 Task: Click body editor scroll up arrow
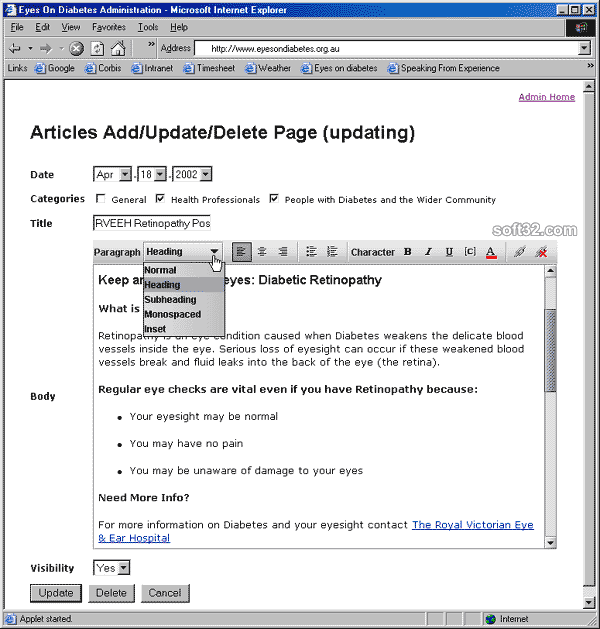pyautogui.click(x=551, y=271)
